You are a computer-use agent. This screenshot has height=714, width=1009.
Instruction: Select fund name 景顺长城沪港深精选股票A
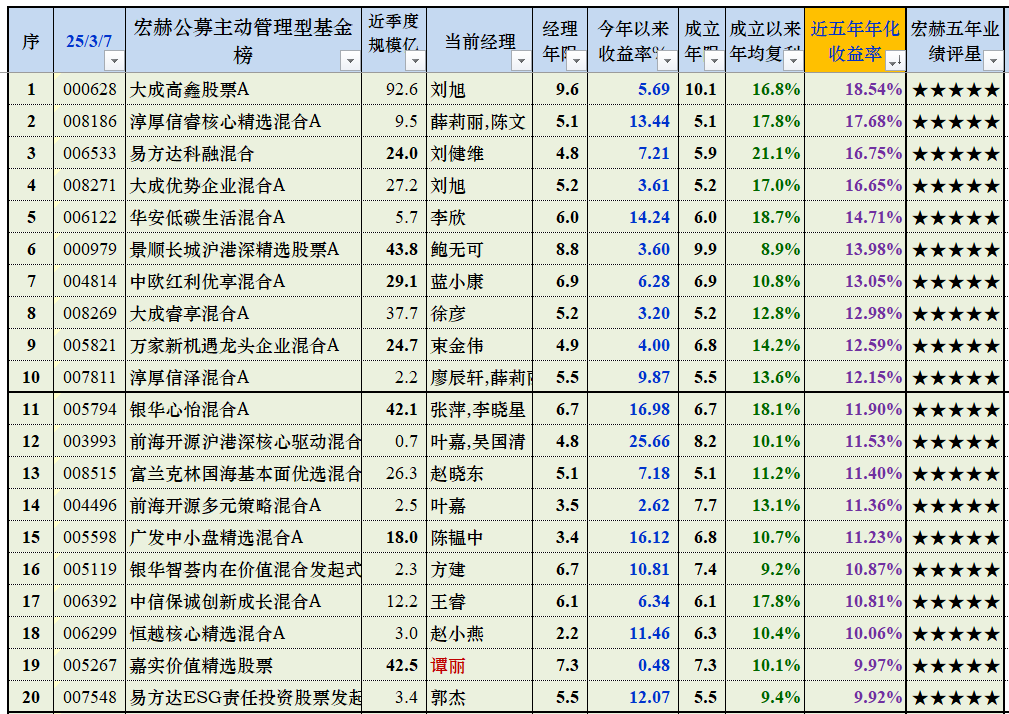[x=234, y=250]
